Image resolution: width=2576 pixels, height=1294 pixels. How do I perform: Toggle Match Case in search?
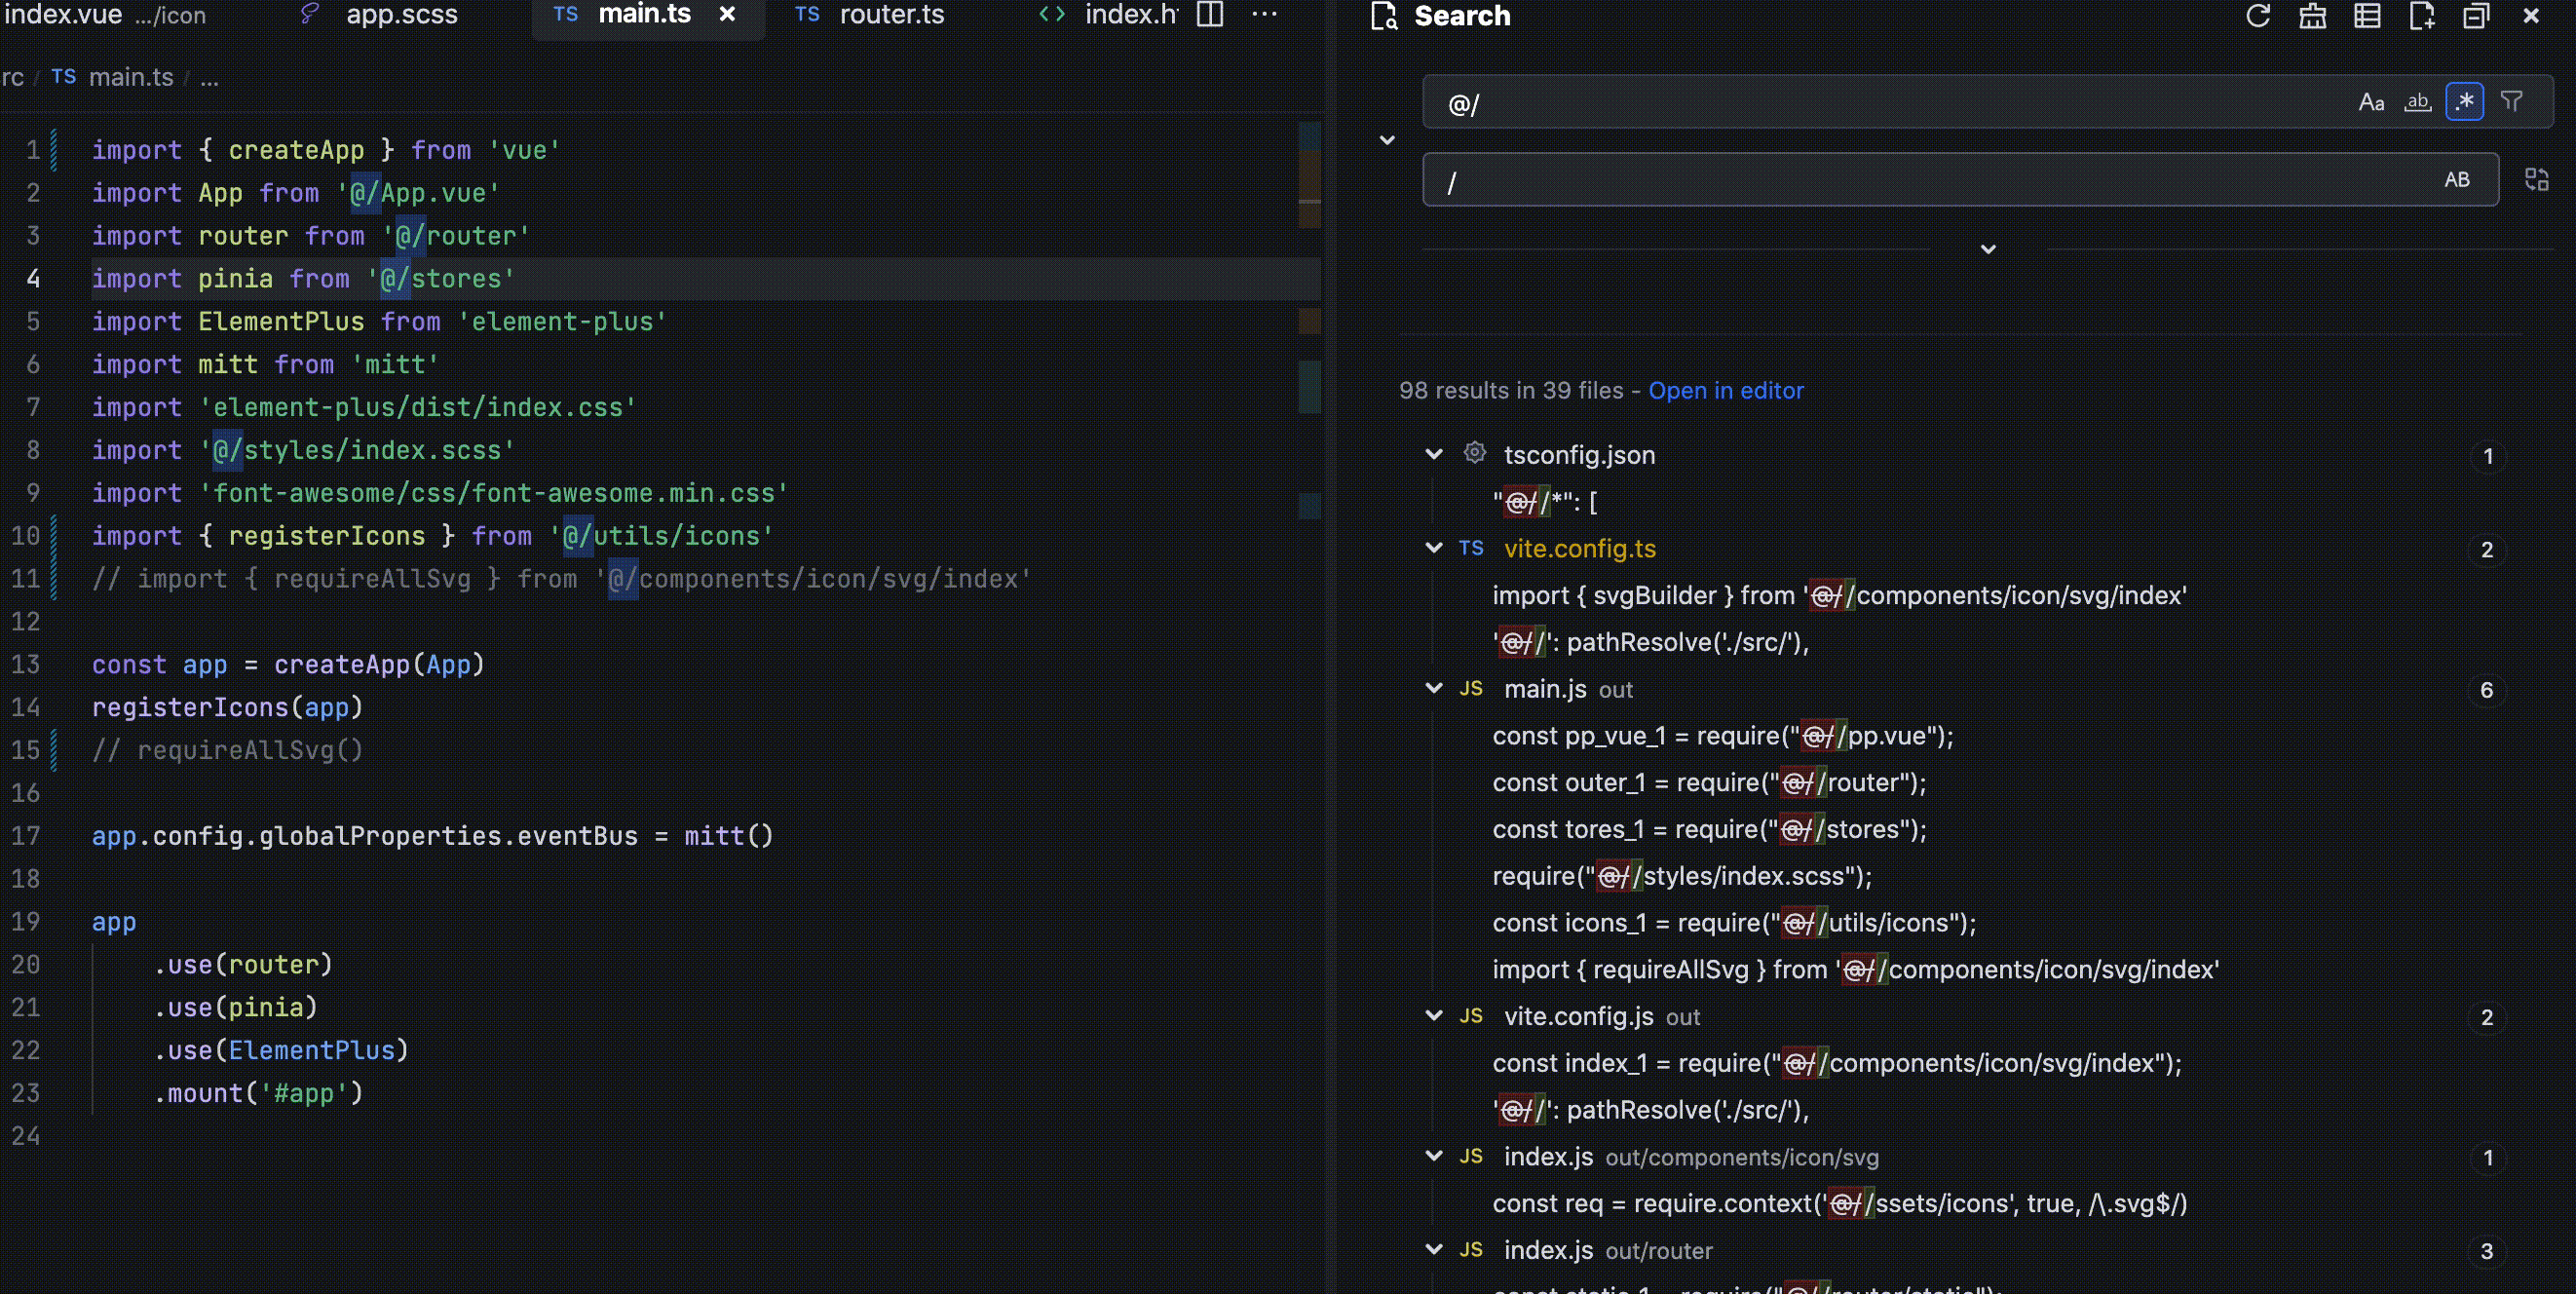pyautogui.click(x=2371, y=102)
